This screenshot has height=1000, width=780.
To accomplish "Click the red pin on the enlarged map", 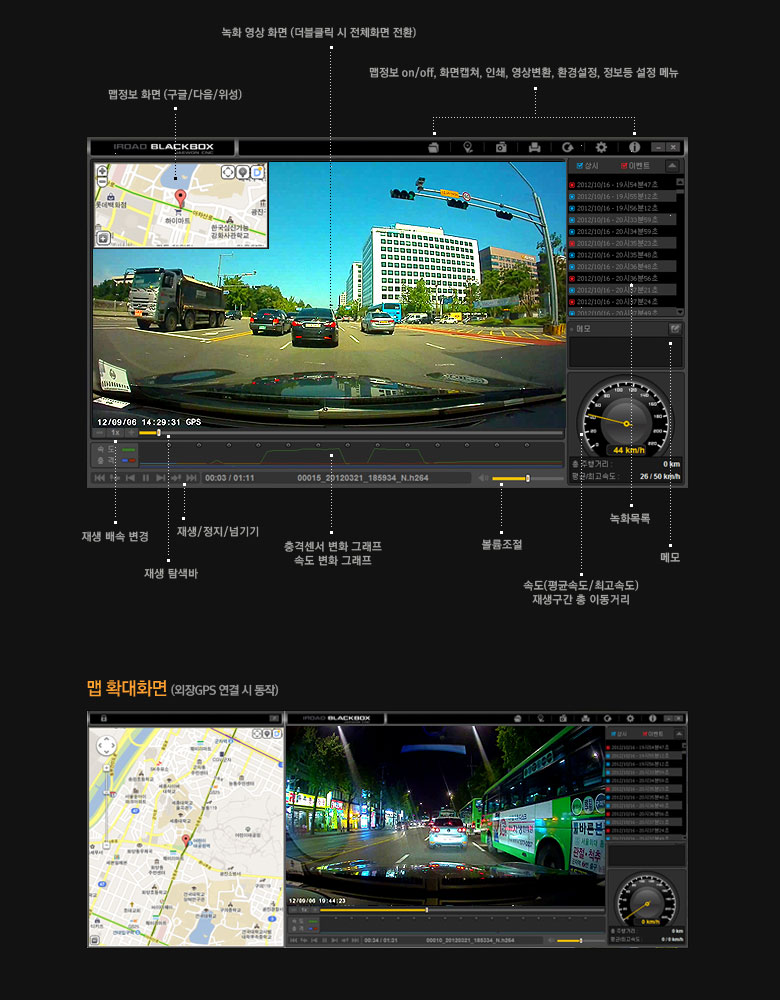I will click(x=186, y=840).
